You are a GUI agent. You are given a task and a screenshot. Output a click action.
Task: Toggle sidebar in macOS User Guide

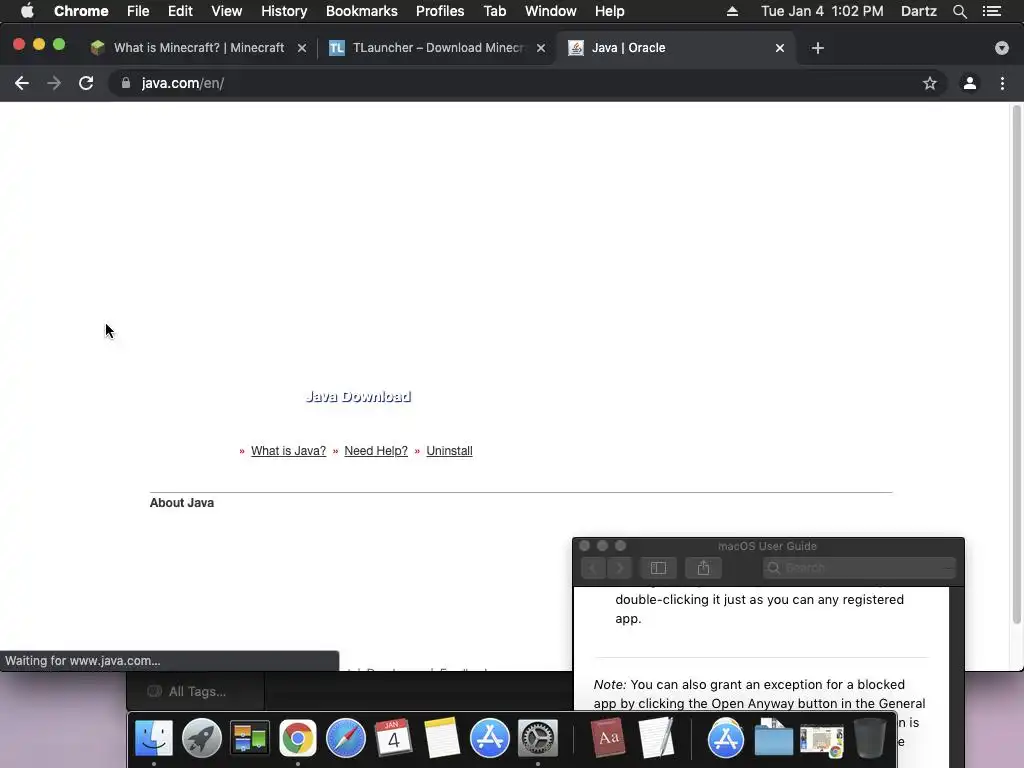(658, 568)
